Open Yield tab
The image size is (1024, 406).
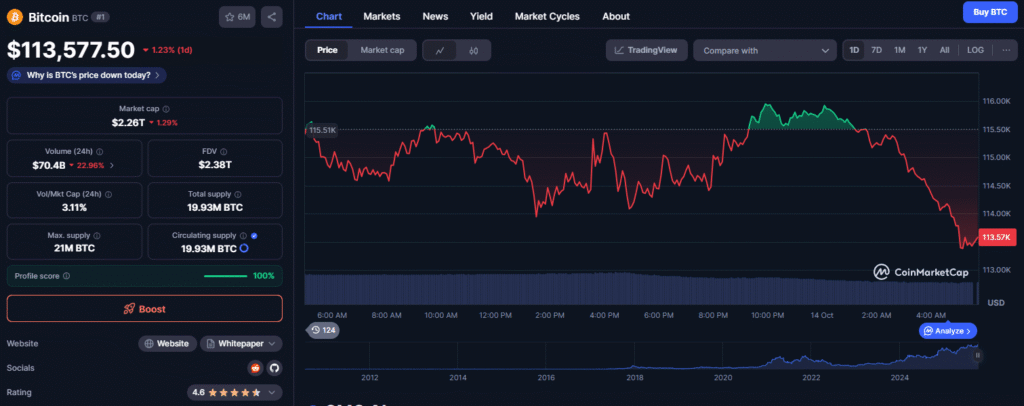(481, 16)
